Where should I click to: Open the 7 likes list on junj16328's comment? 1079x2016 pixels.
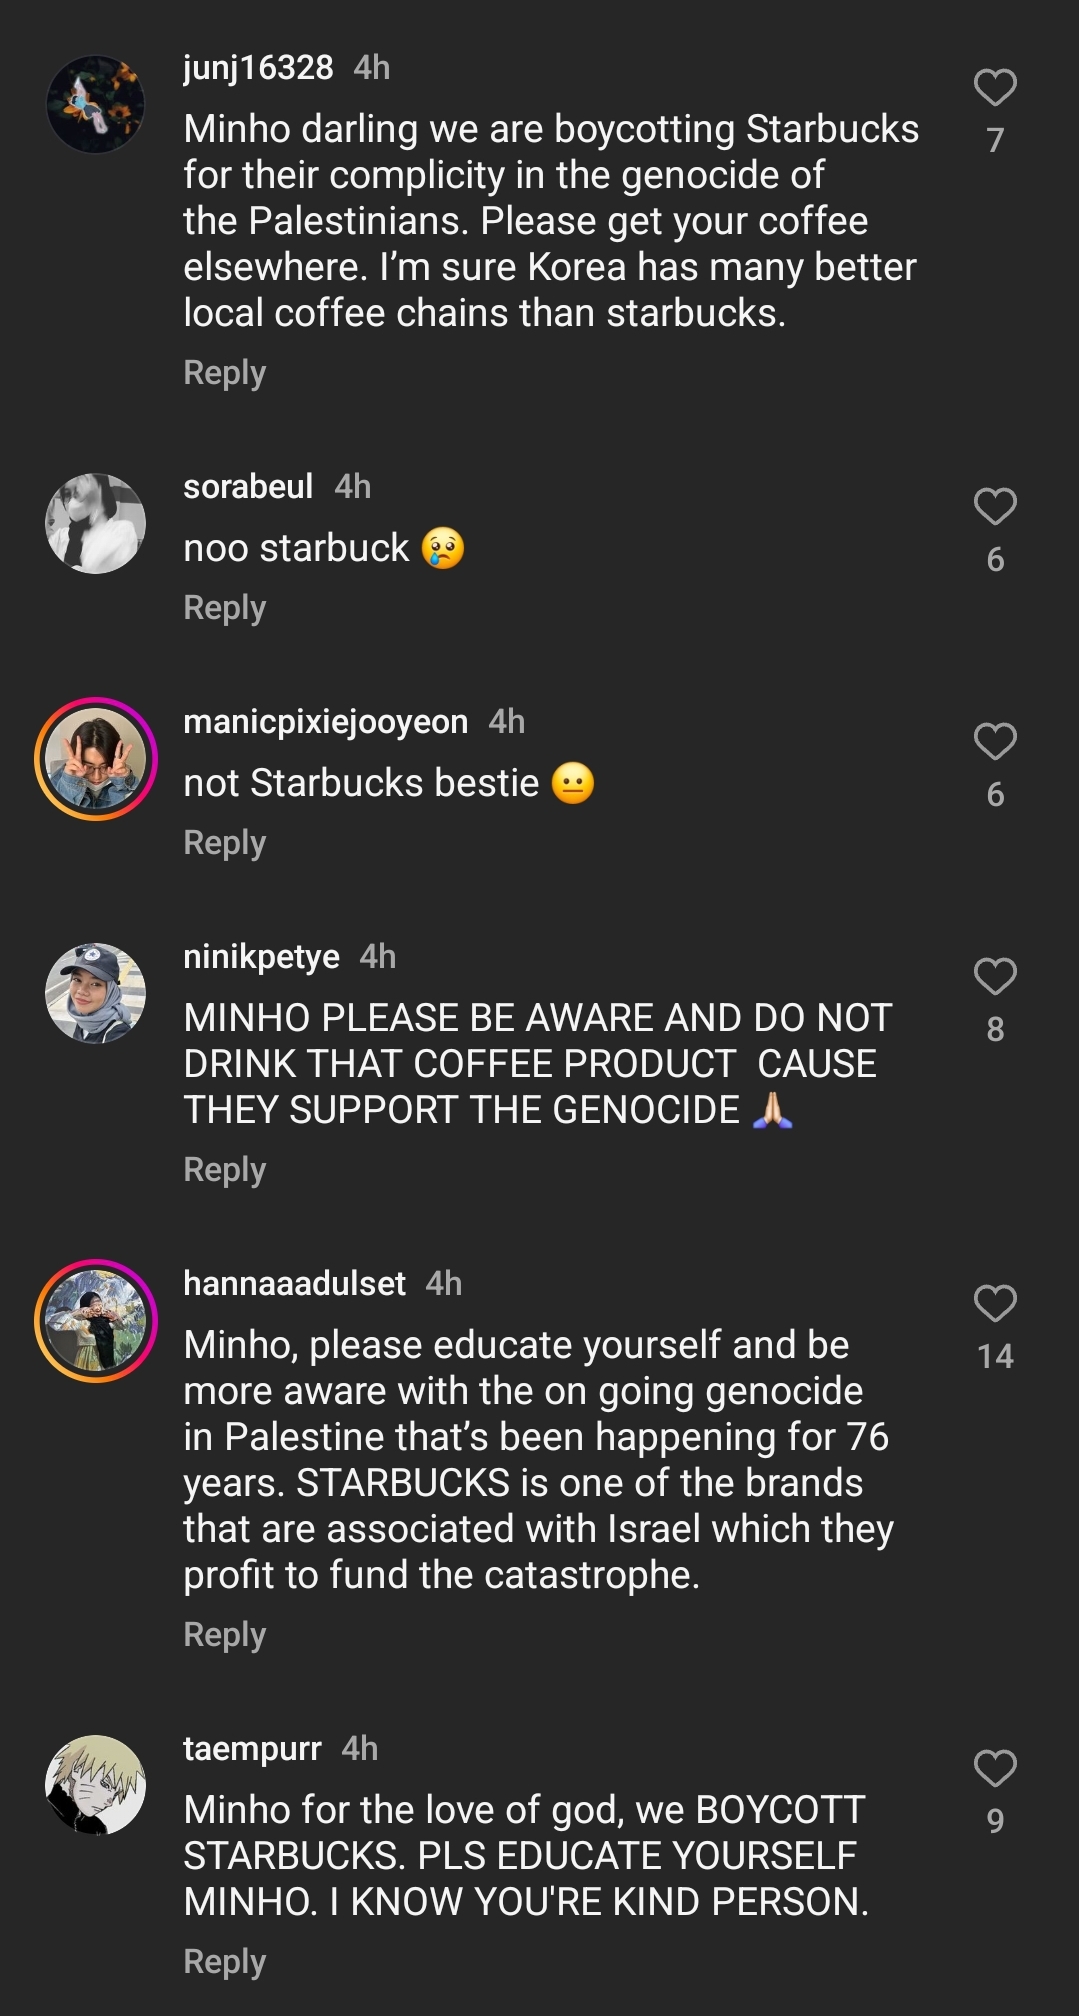tap(994, 138)
